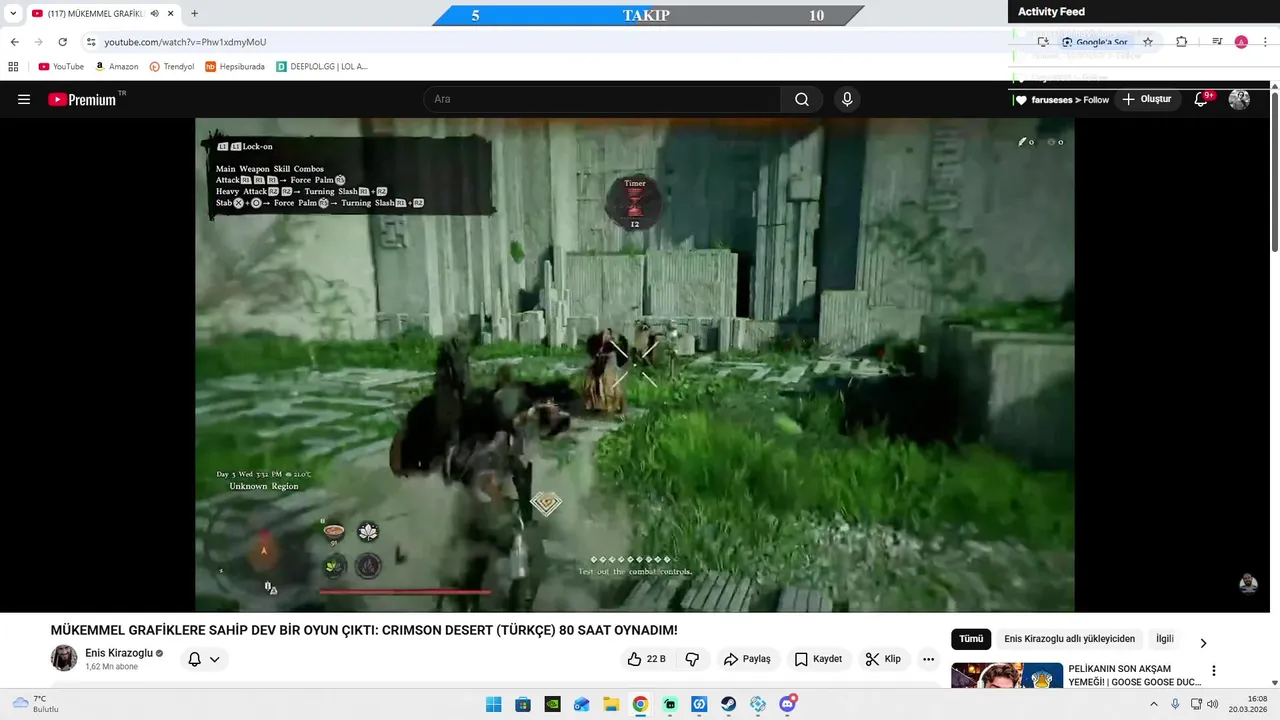Like the video with 22 B likes
Screen dimensions: 1280x720
click(646, 659)
